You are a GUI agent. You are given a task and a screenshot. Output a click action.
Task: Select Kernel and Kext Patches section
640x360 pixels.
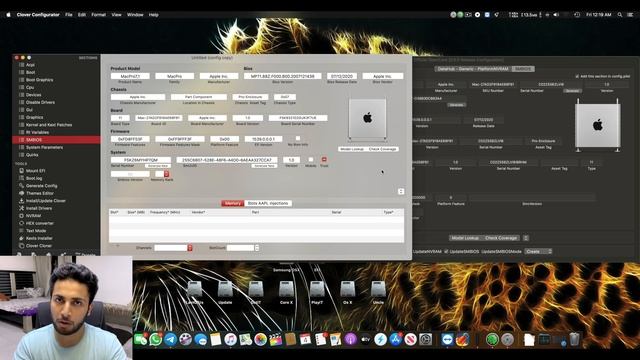click(x=49, y=125)
